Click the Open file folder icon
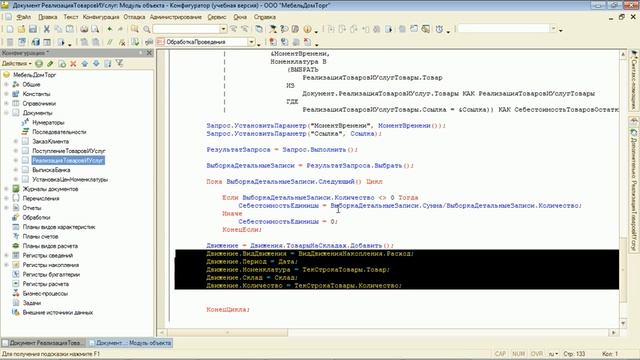The image size is (640, 360). pyautogui.click(x=21, y=29)
